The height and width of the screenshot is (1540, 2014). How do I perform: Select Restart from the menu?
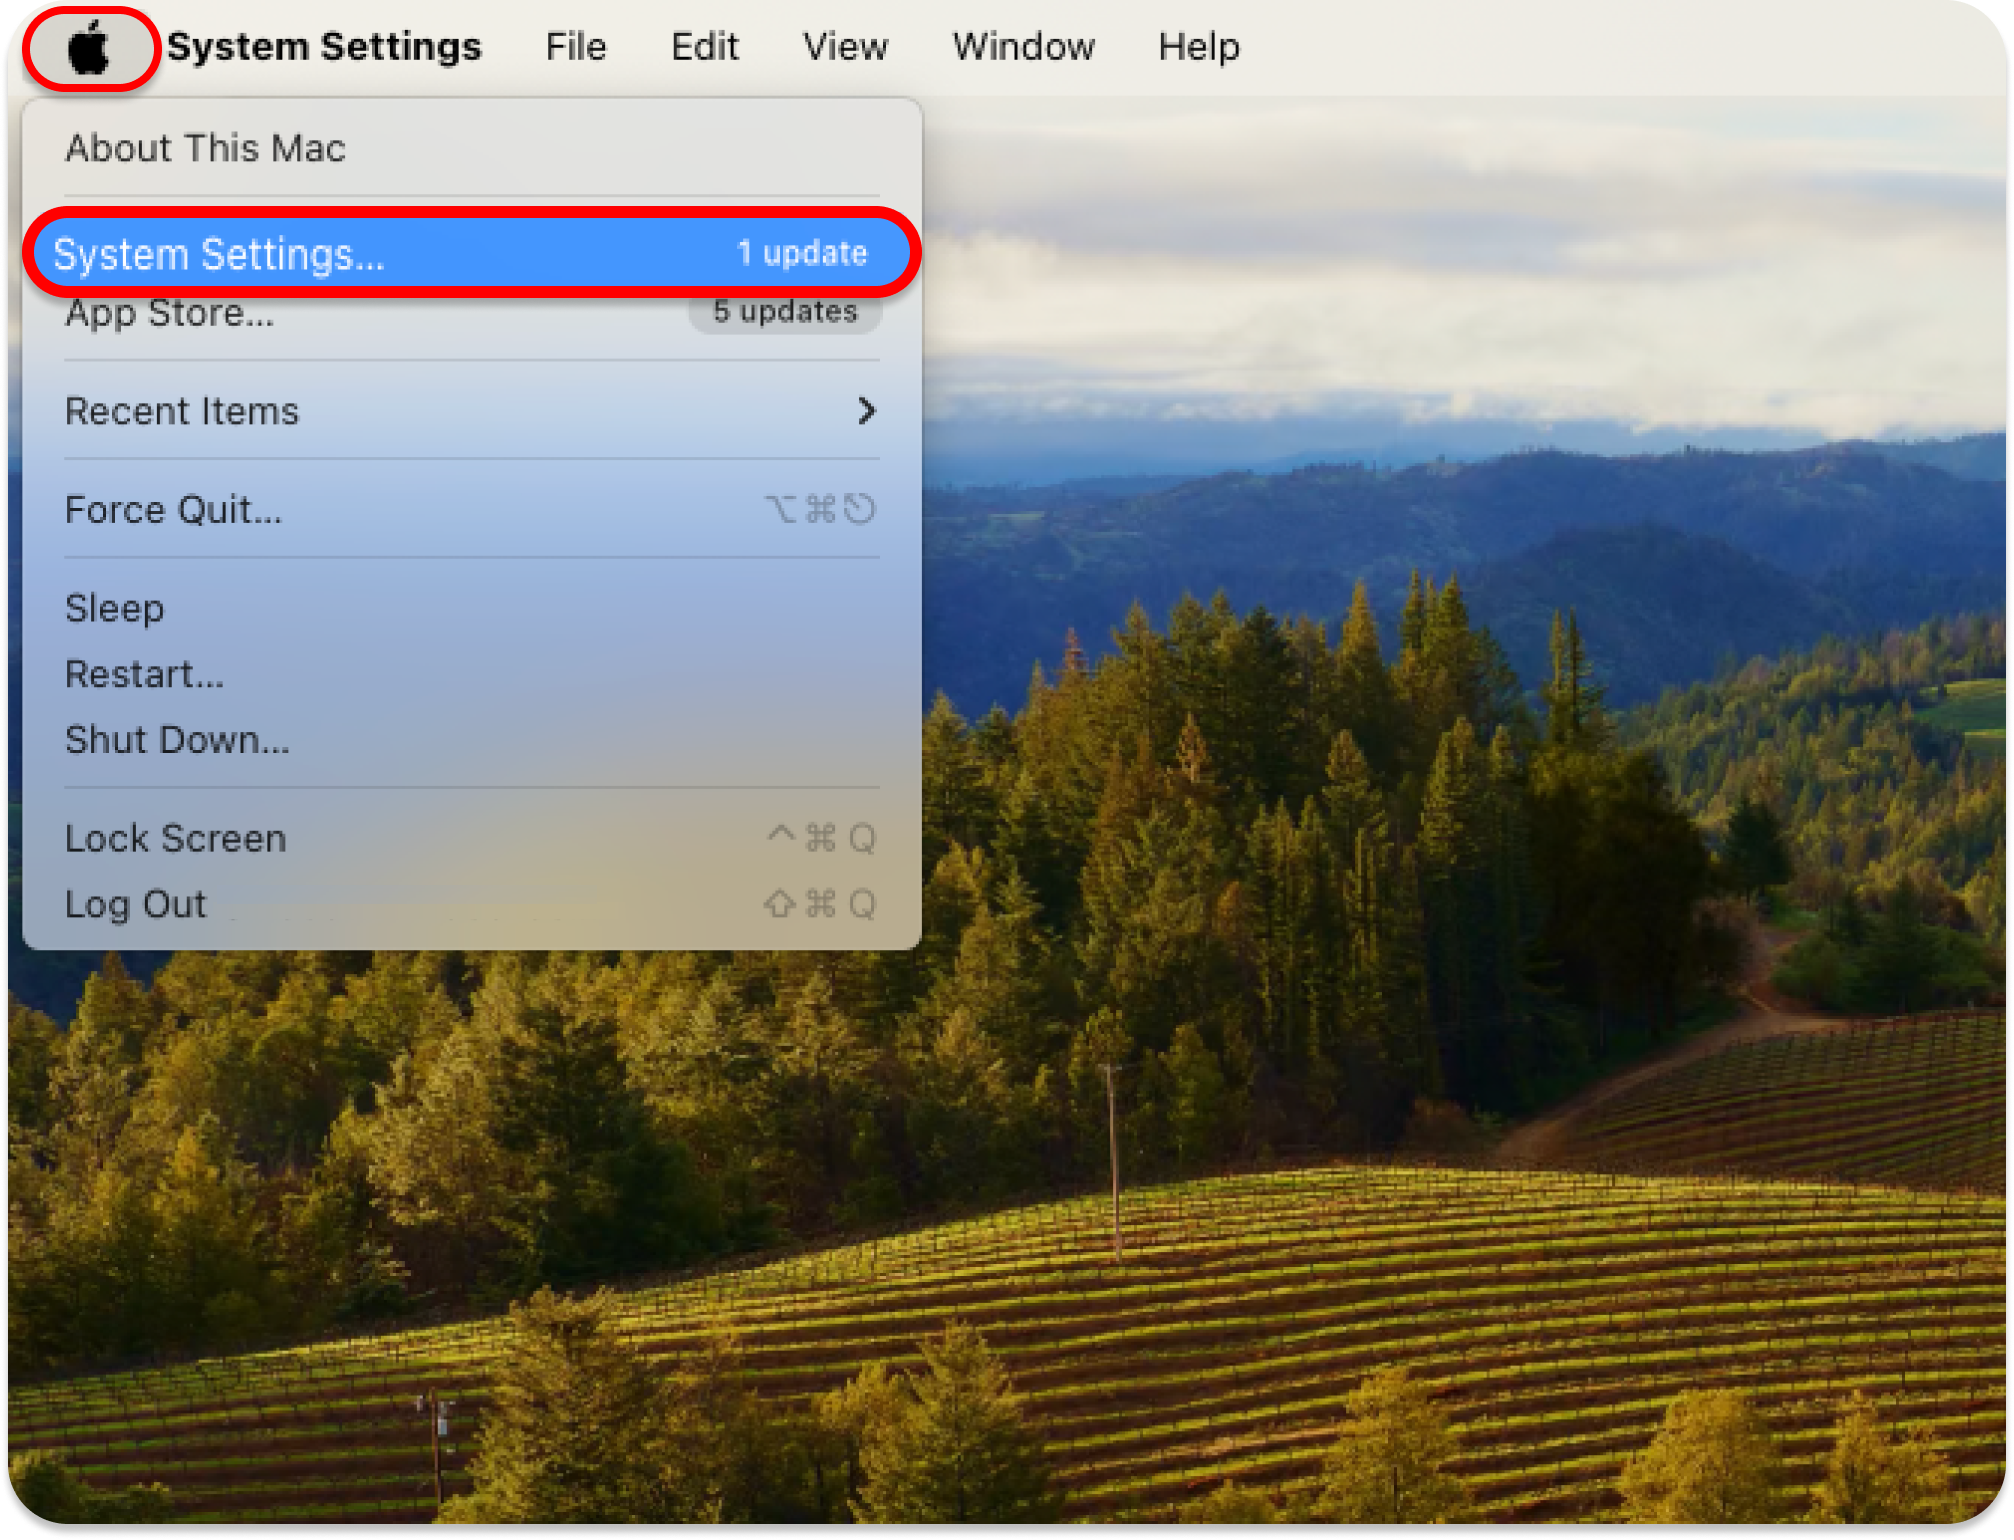tap(144, 674)
